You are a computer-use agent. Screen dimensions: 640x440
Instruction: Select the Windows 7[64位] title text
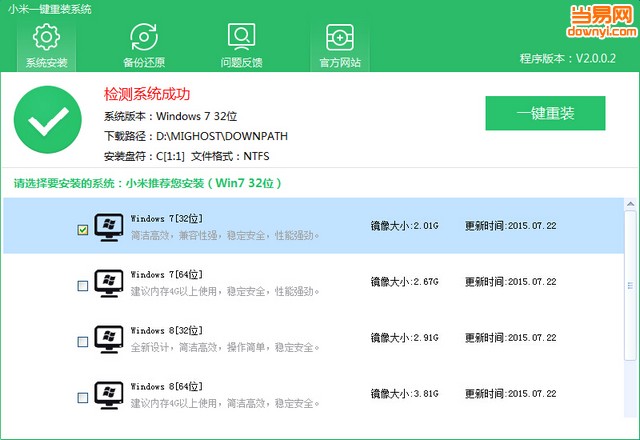pyautogui.click(x=166, y=274)
